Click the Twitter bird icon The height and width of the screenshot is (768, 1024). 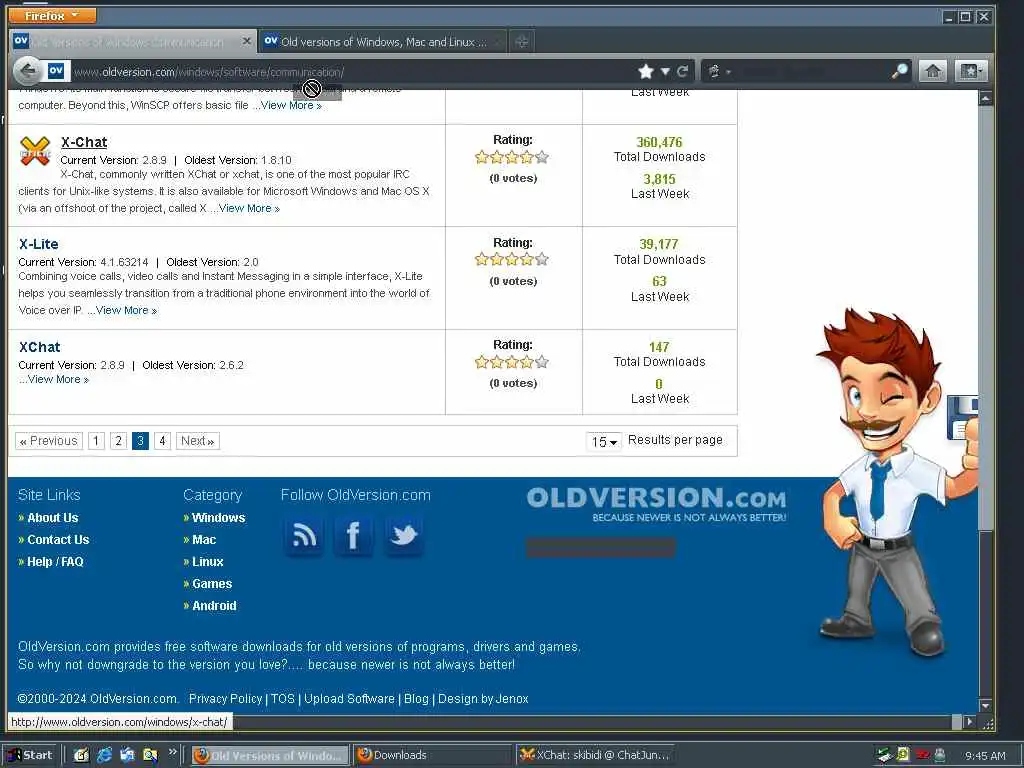pos(404,536)
